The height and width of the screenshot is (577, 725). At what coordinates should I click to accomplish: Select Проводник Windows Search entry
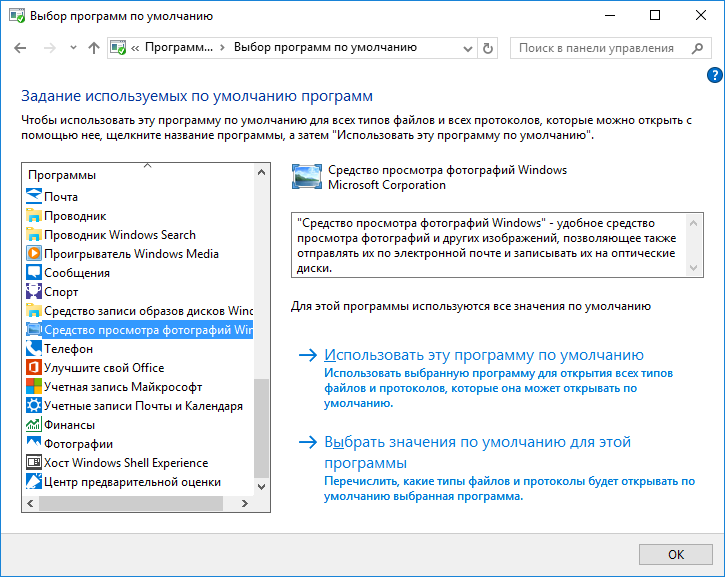tap(120, 234)
